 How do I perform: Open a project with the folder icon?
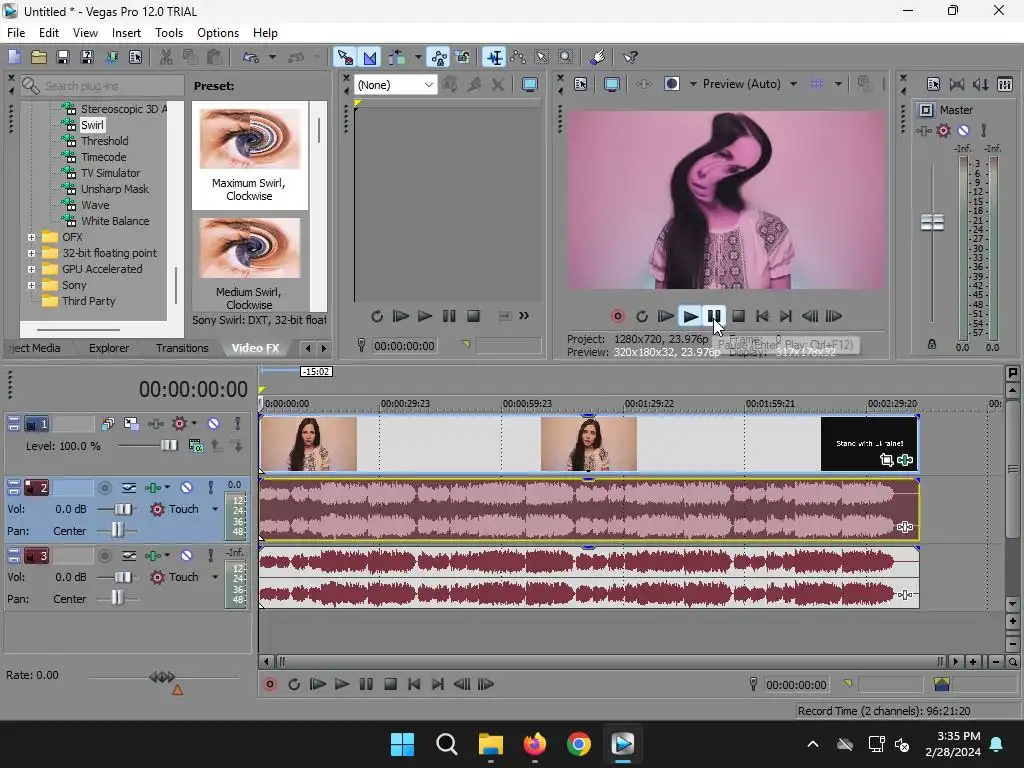click(x=39, y=57)
